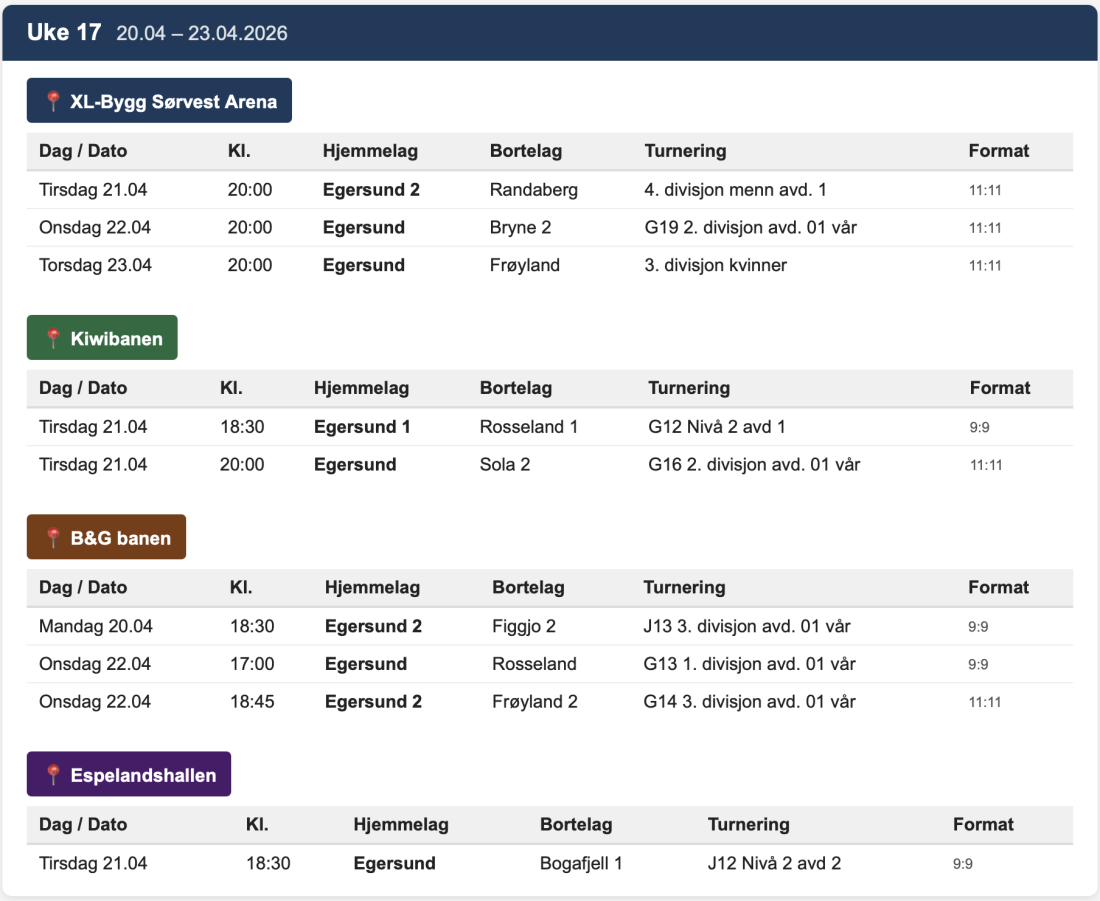Select the XL-Bygg Sørvest Arena venue badge
The image size is (1100, 901).
[159, 101]
